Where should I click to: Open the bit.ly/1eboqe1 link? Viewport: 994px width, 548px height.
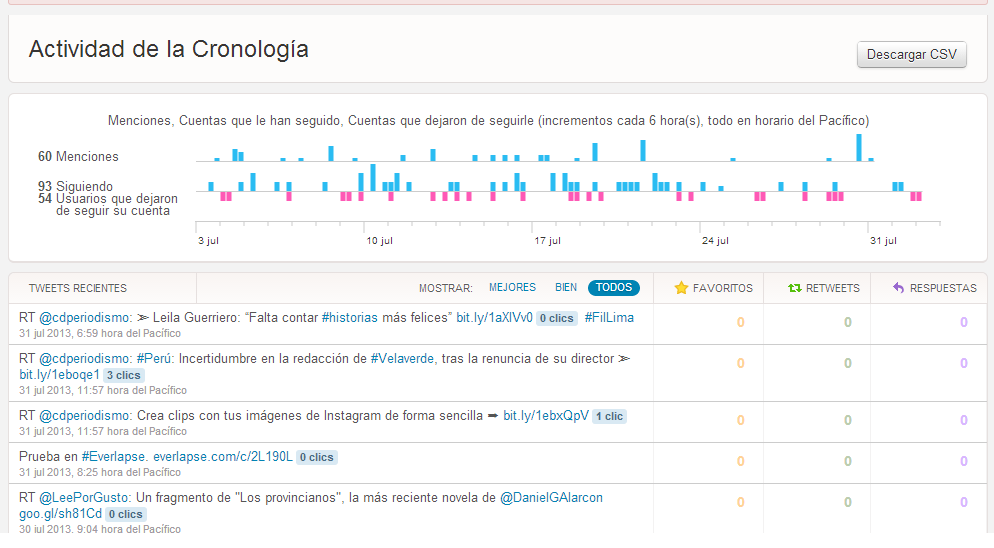coord(59,375)
